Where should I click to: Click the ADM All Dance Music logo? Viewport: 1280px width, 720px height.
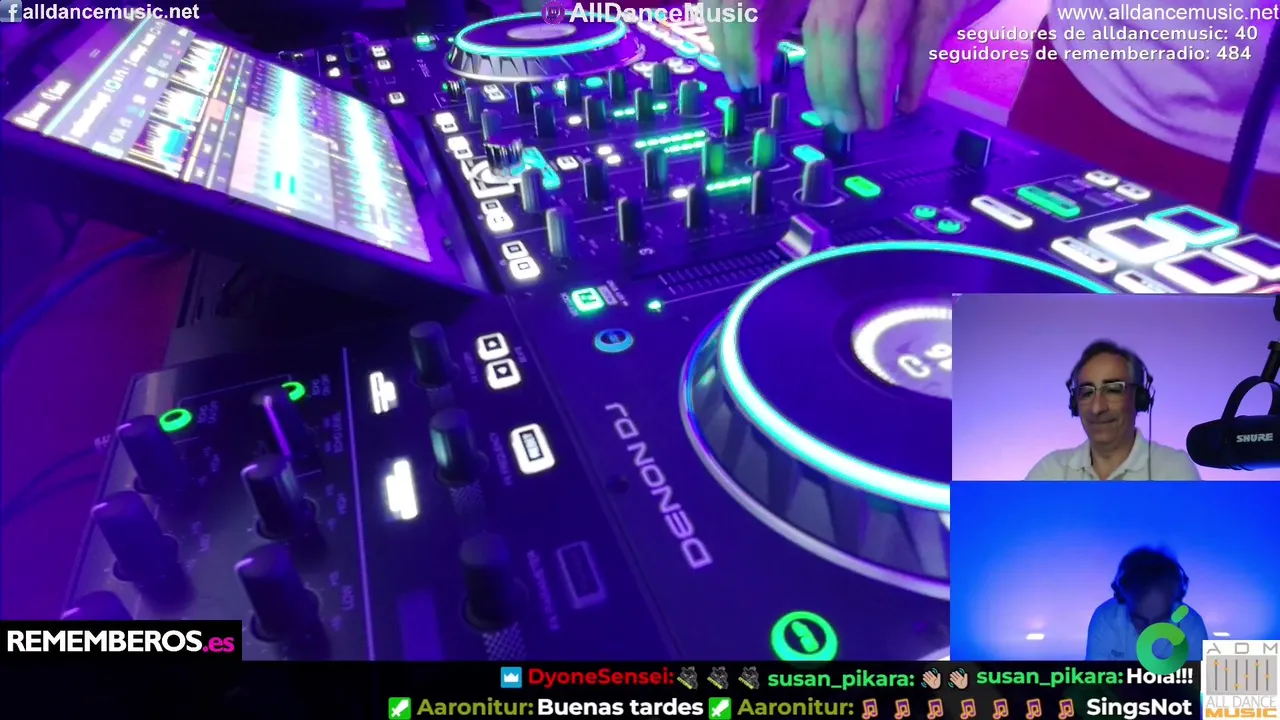point(1241,680)
